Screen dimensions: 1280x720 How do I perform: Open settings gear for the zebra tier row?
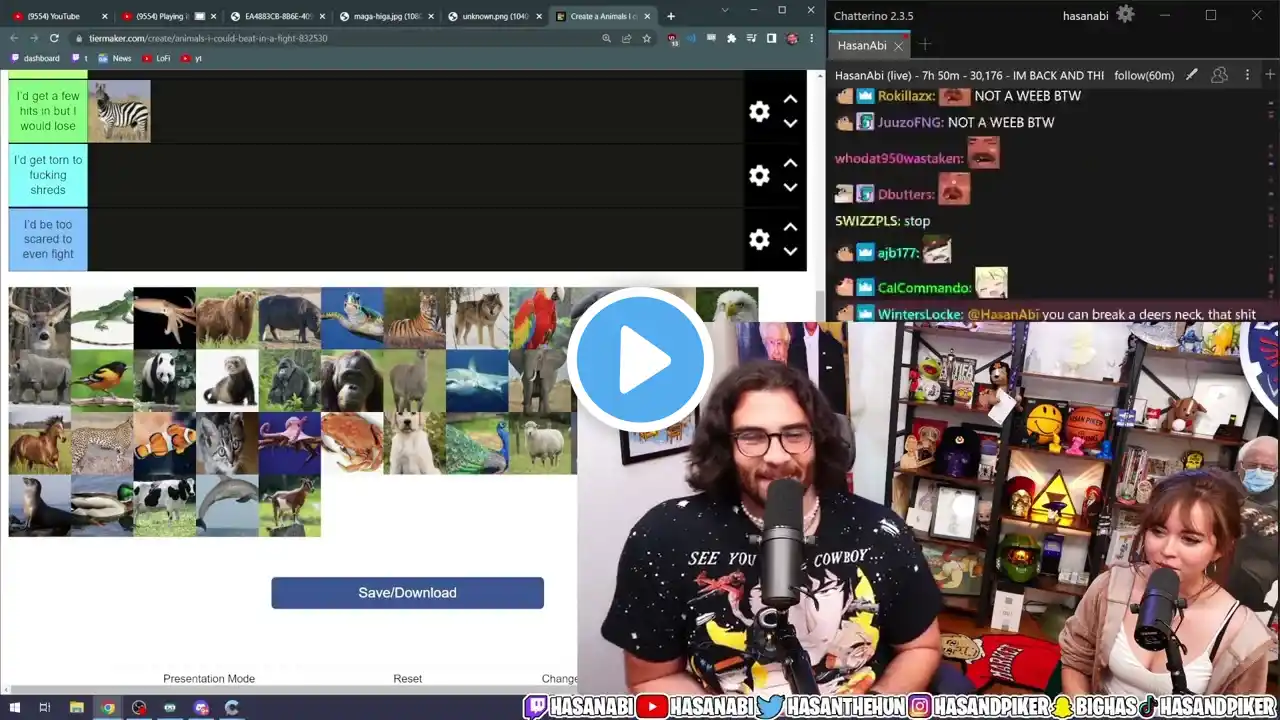(x=760, y=112)
